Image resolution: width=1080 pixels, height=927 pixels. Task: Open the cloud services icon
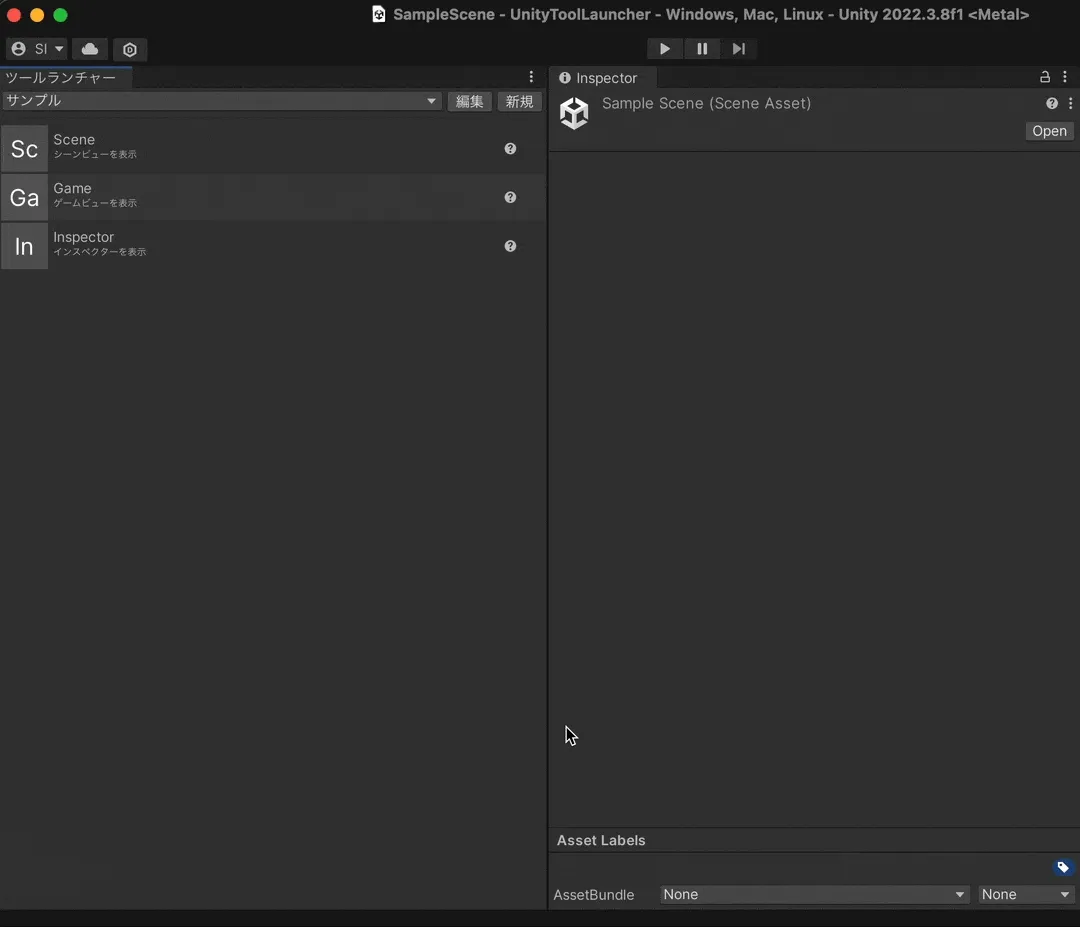click(x=90, y=49)
